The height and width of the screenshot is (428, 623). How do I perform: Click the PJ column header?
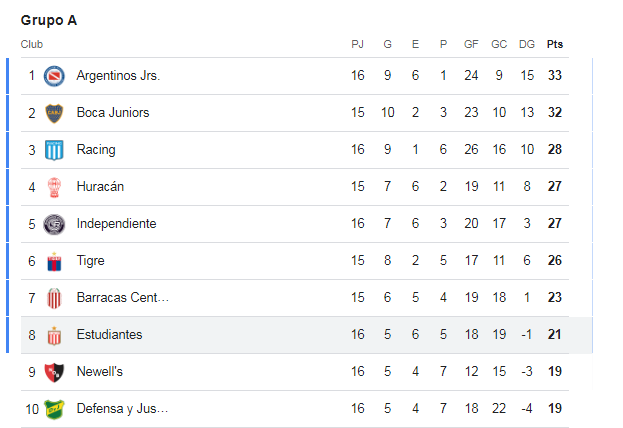pos(357,44)
